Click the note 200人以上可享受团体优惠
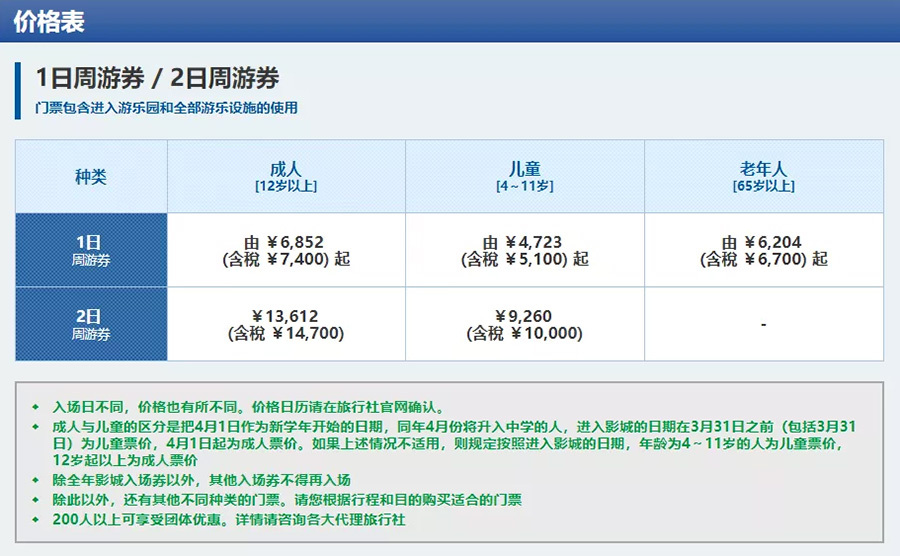 tap(228, 520)
